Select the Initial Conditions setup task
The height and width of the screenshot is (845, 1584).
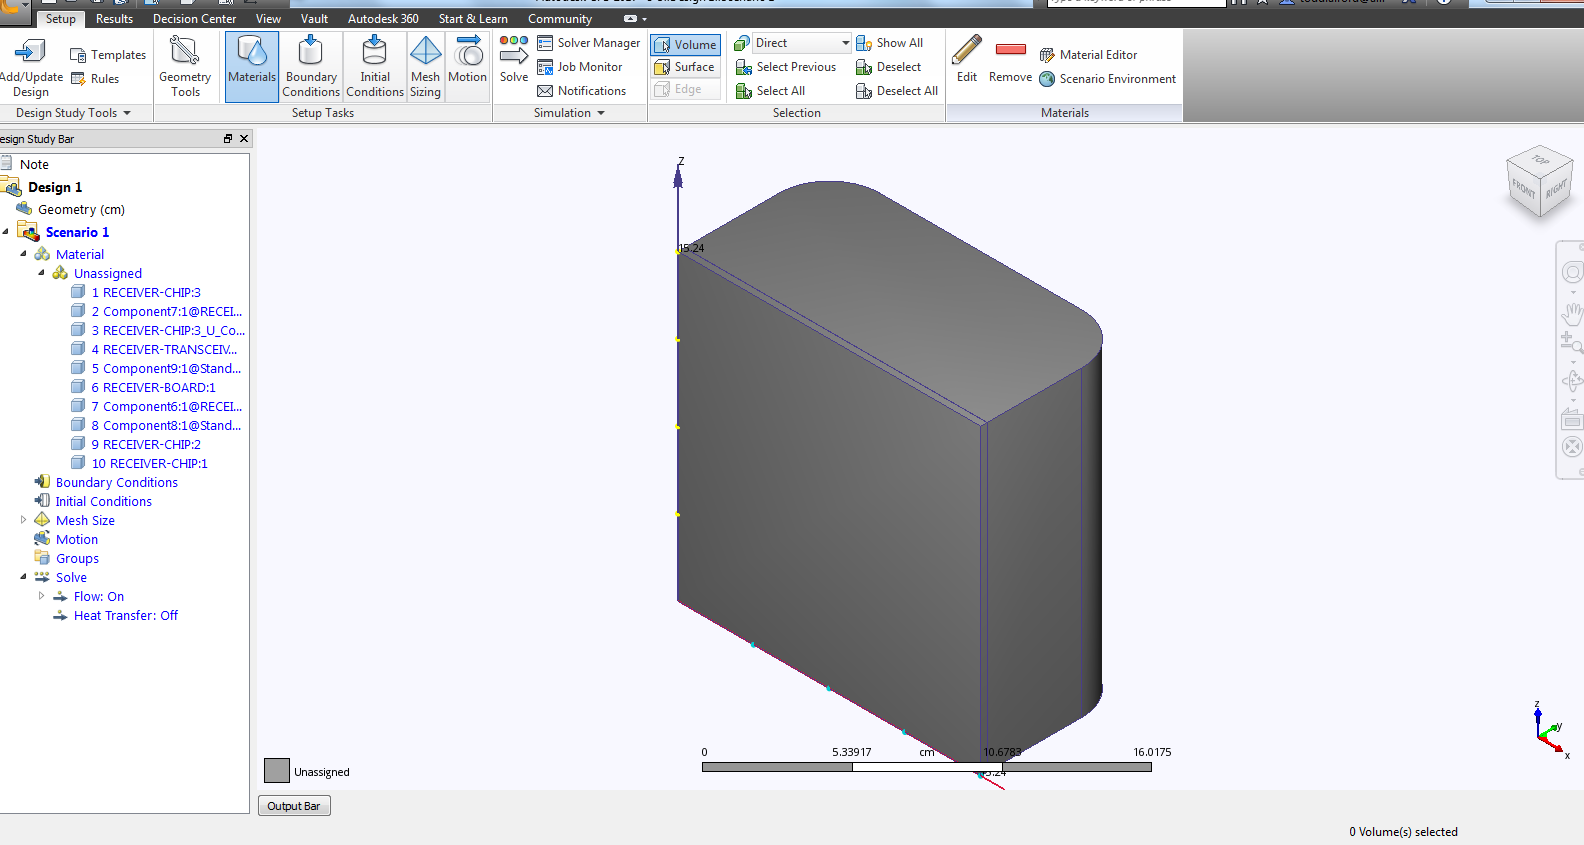(x=375, y=66)
